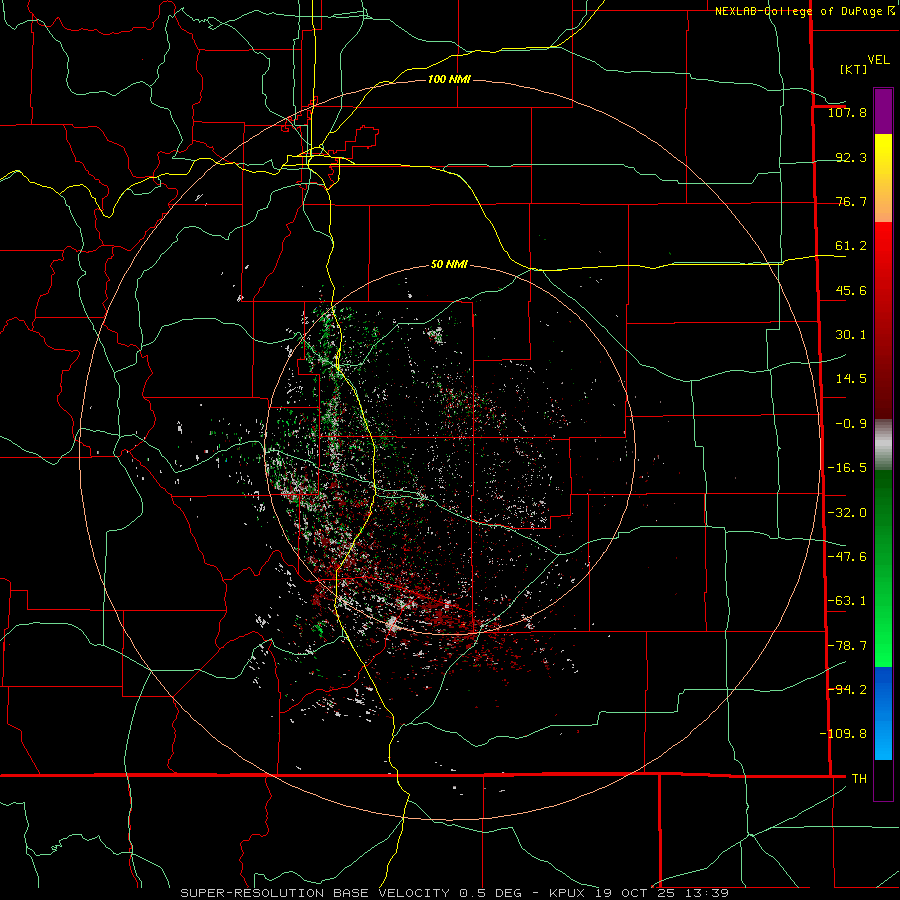Click the 14.5 velocity scale value
Image resolution: width=900 pixels, height=900 pixels.
pos(851,379)
